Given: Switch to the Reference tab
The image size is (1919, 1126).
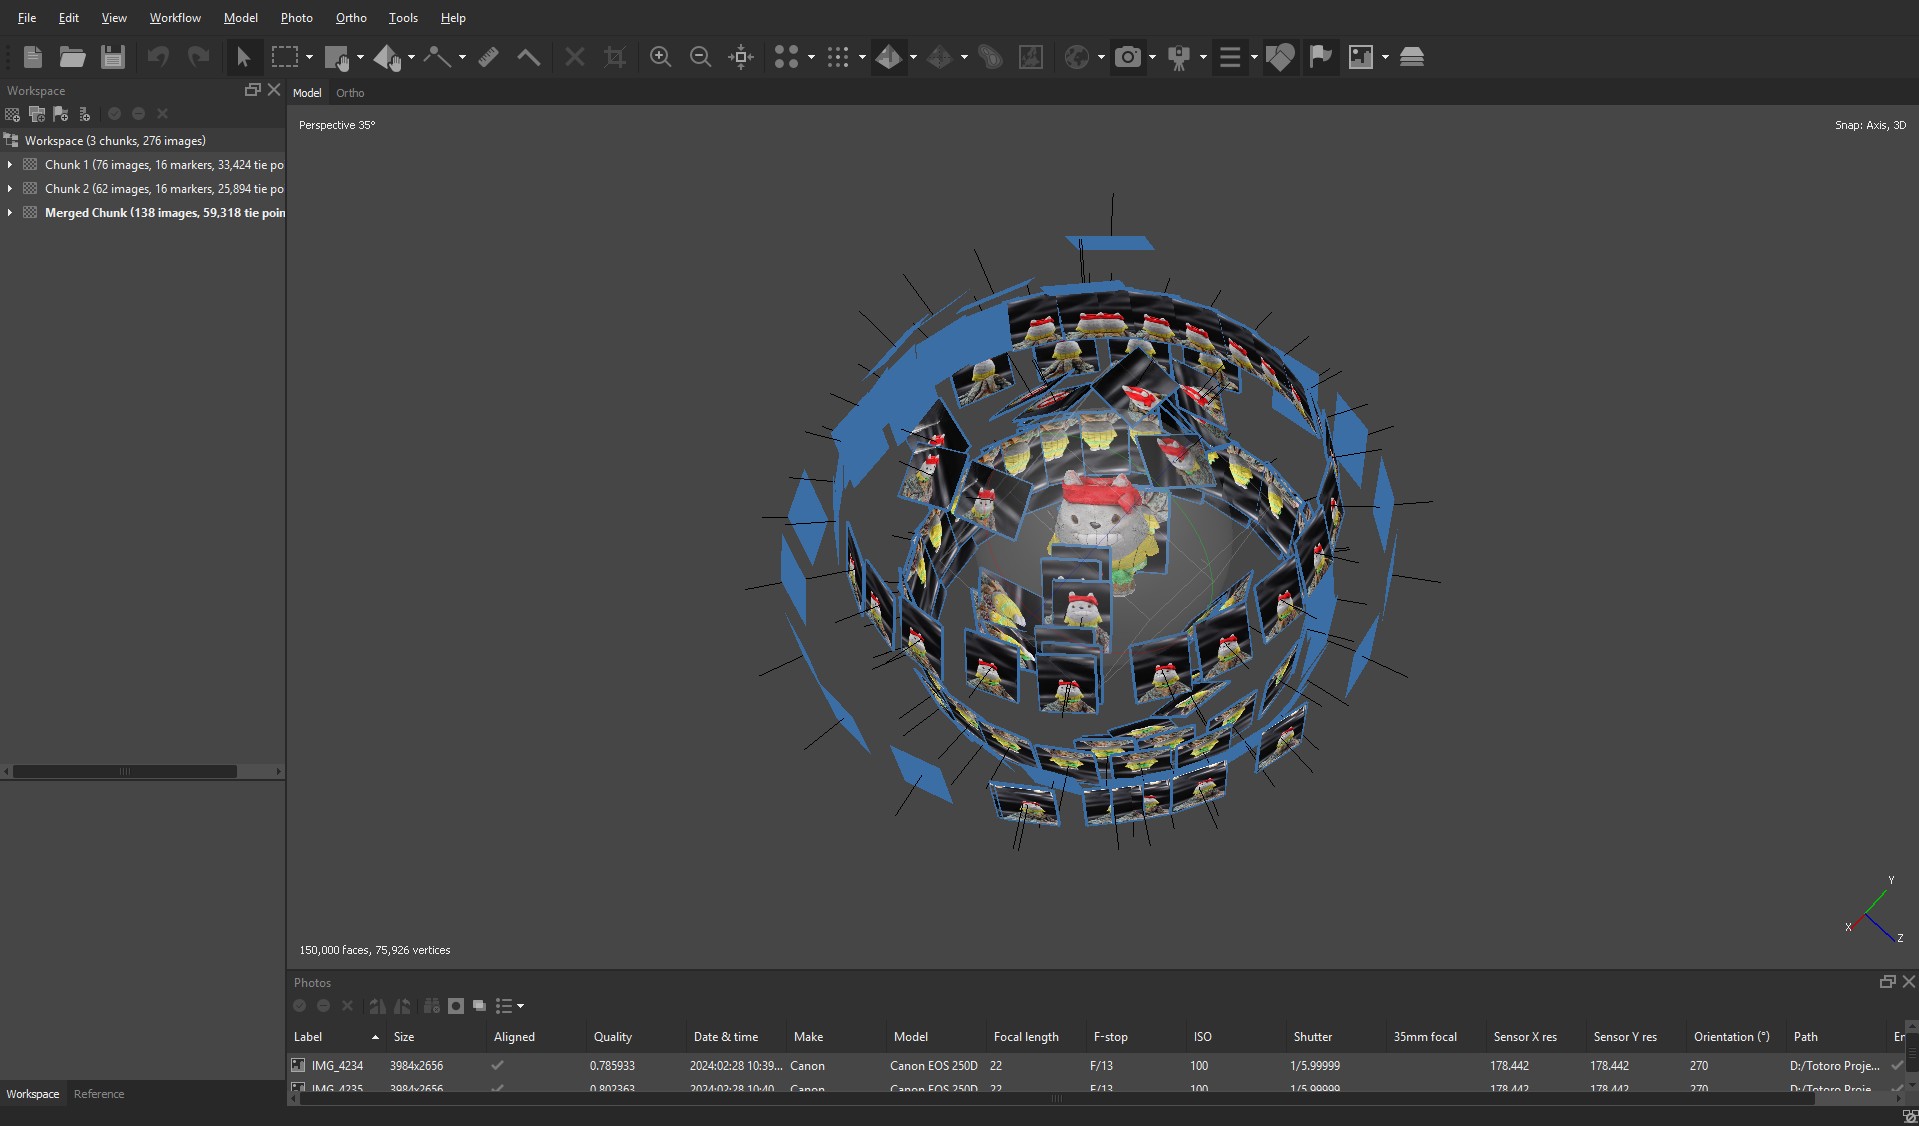Looking at the screenshot, I should [x=99, y=1094].
